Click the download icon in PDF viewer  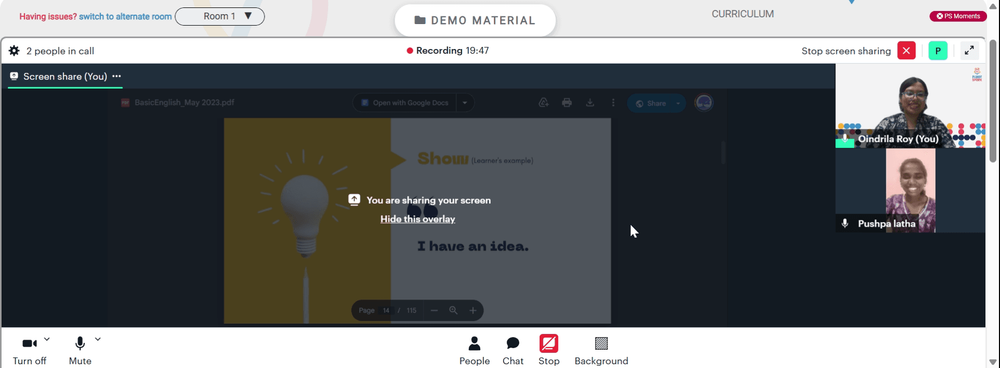[590, 103]
